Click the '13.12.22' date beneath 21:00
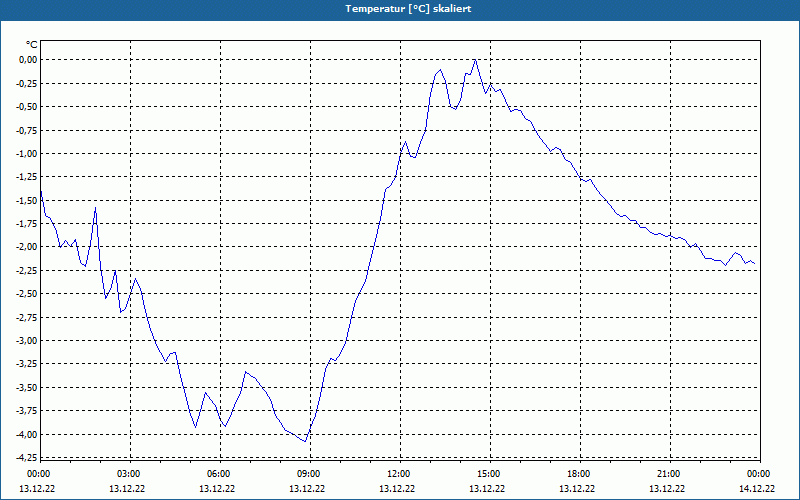The width and height of the screenshot is (800, 500). pos(667,489)
